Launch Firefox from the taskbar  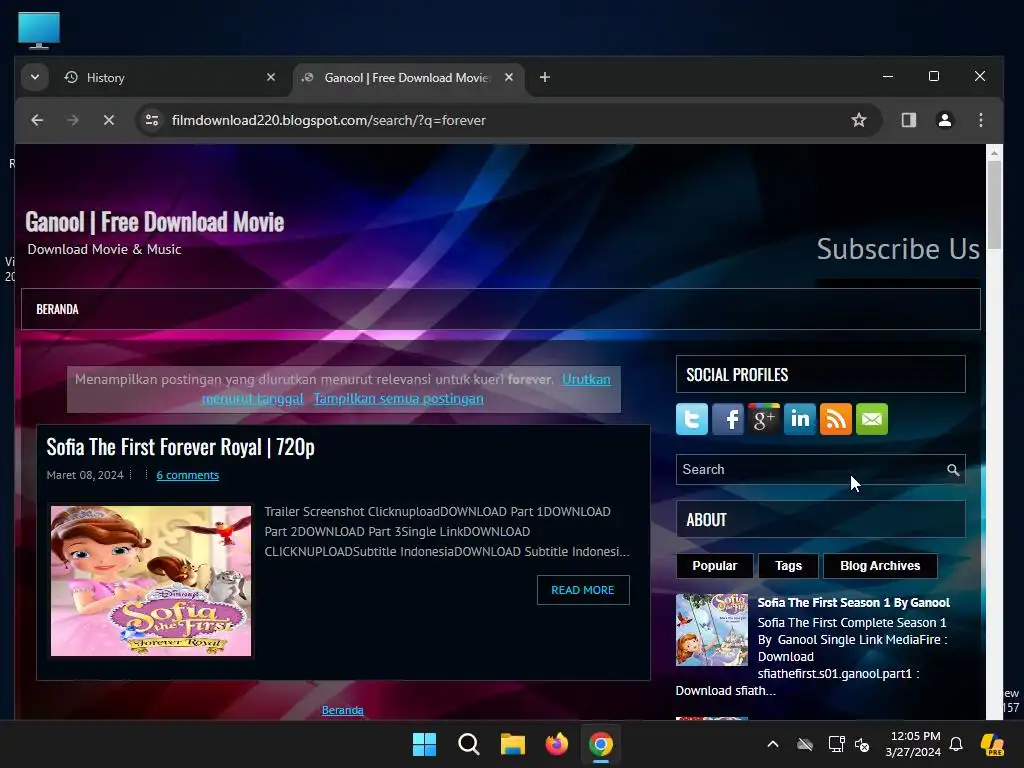556,744
